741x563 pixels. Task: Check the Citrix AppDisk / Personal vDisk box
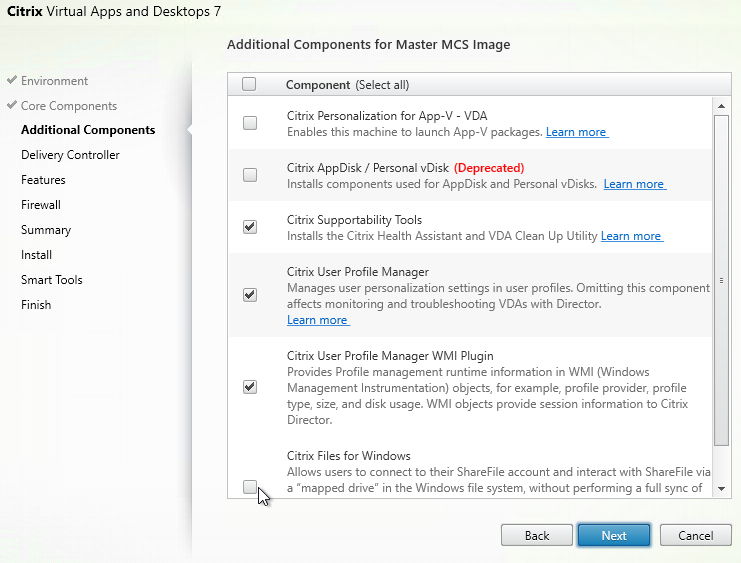pos(250,175)
